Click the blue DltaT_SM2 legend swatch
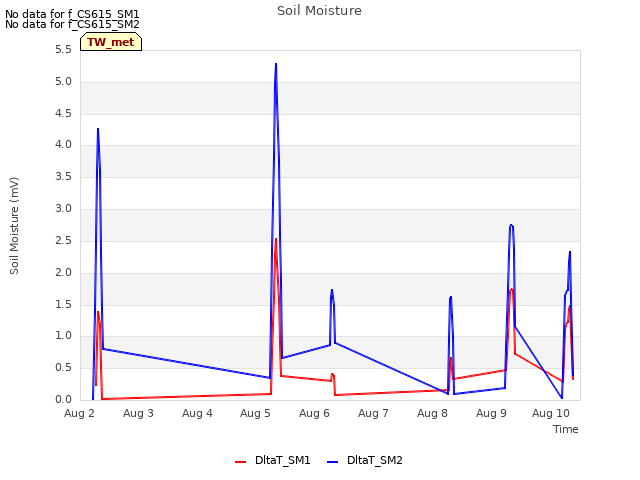The width and height of the screenshot is (640, 480). (x=333, y=462)
